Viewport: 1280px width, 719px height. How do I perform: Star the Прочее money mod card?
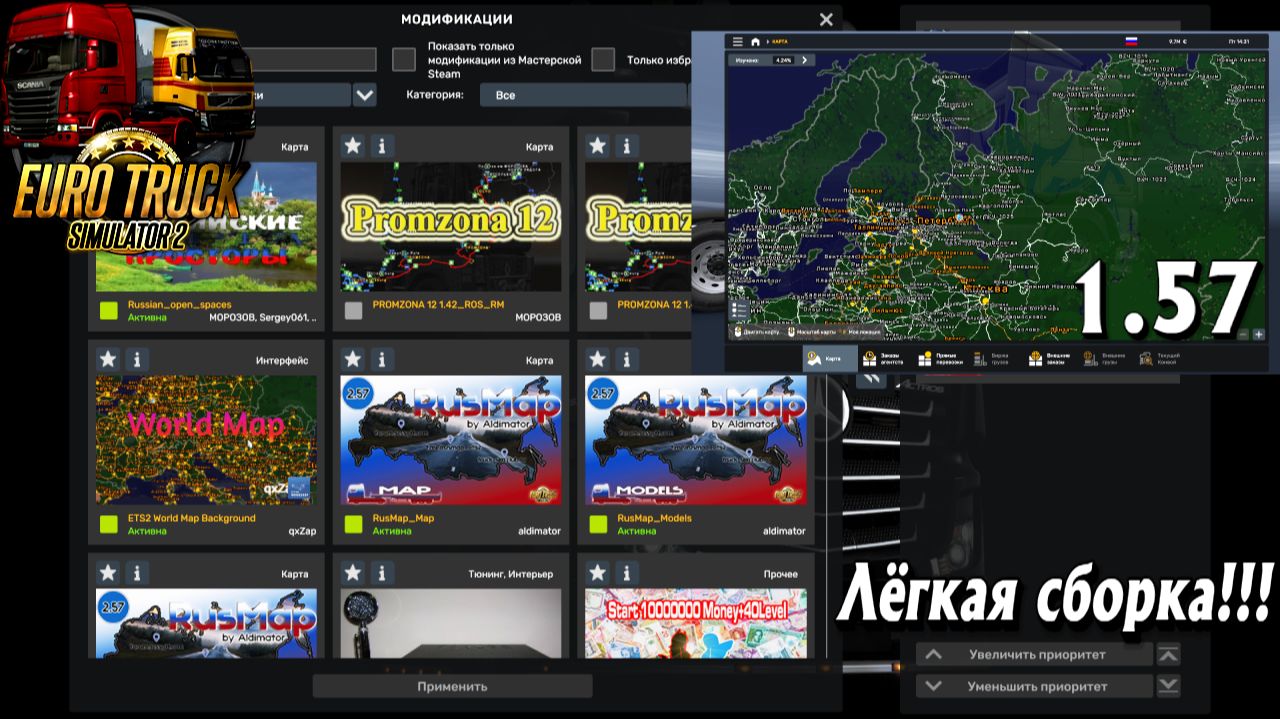(597, 573)
